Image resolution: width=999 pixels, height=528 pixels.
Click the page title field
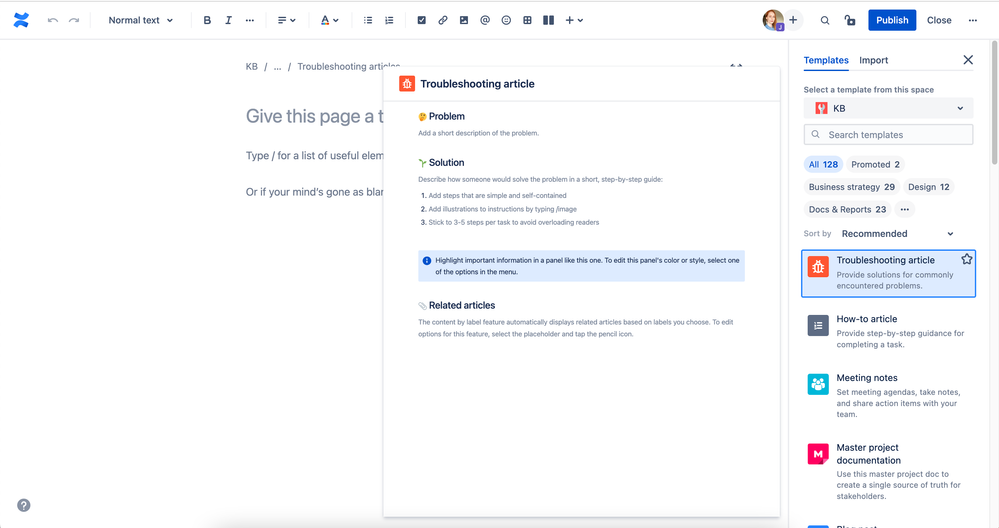315,116
